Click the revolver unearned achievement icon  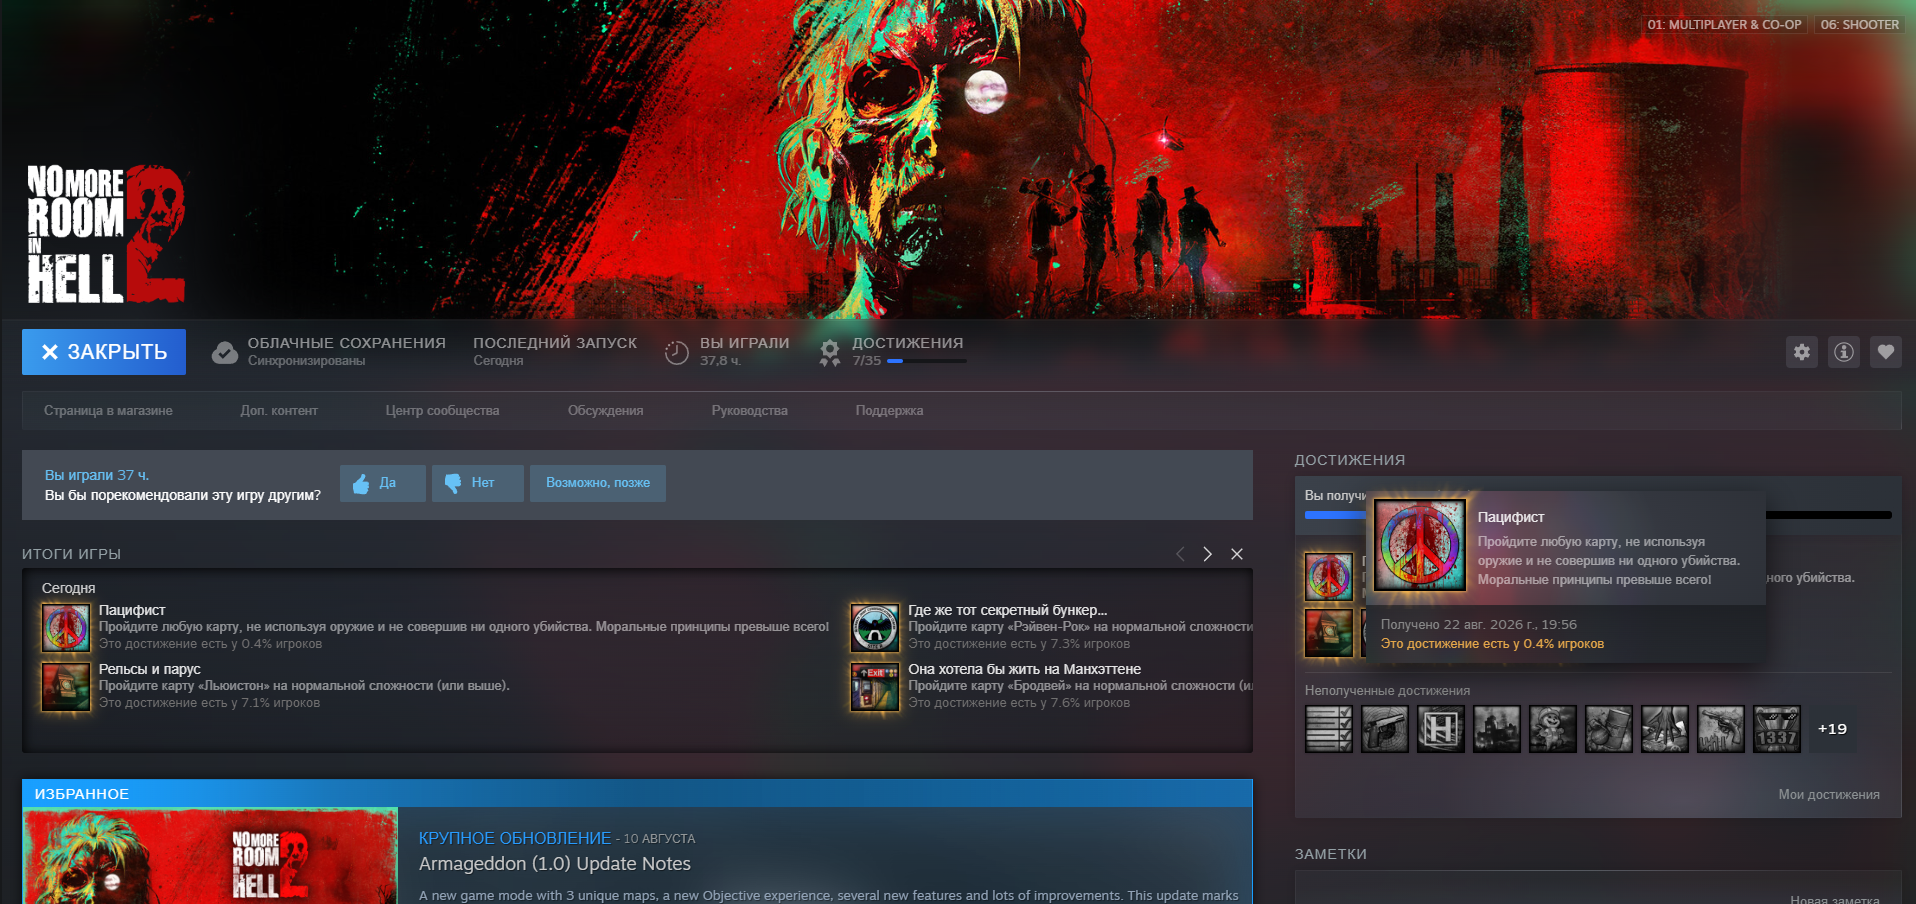[1721, 729]
